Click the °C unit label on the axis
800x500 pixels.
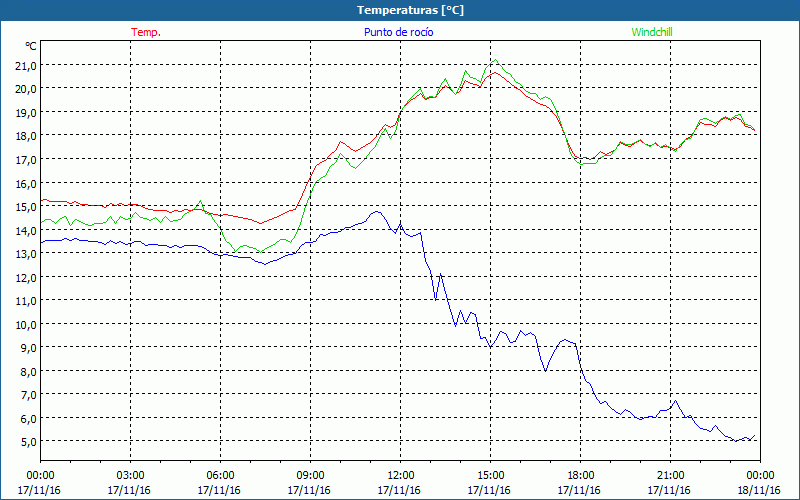(31, 46)
